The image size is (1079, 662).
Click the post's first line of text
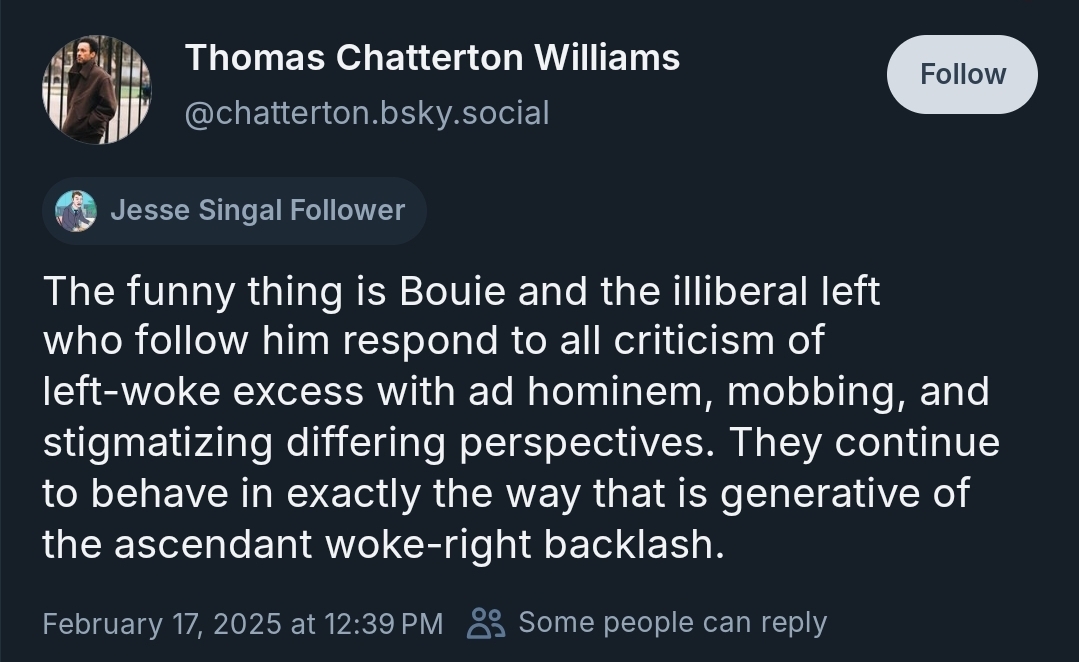tap(461, 291)
